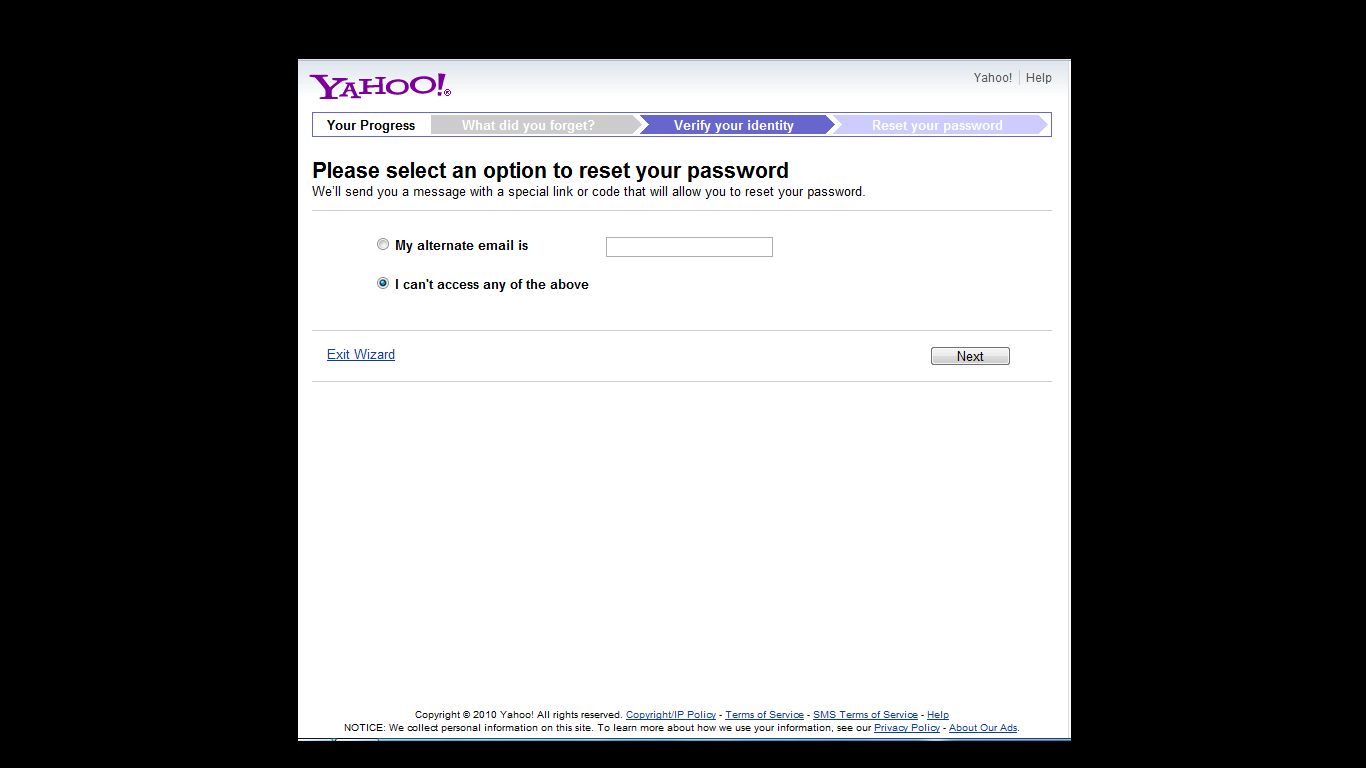Click the 'Reset your password' progress step
Viewport: 1366px width, 768px height.
937,125
